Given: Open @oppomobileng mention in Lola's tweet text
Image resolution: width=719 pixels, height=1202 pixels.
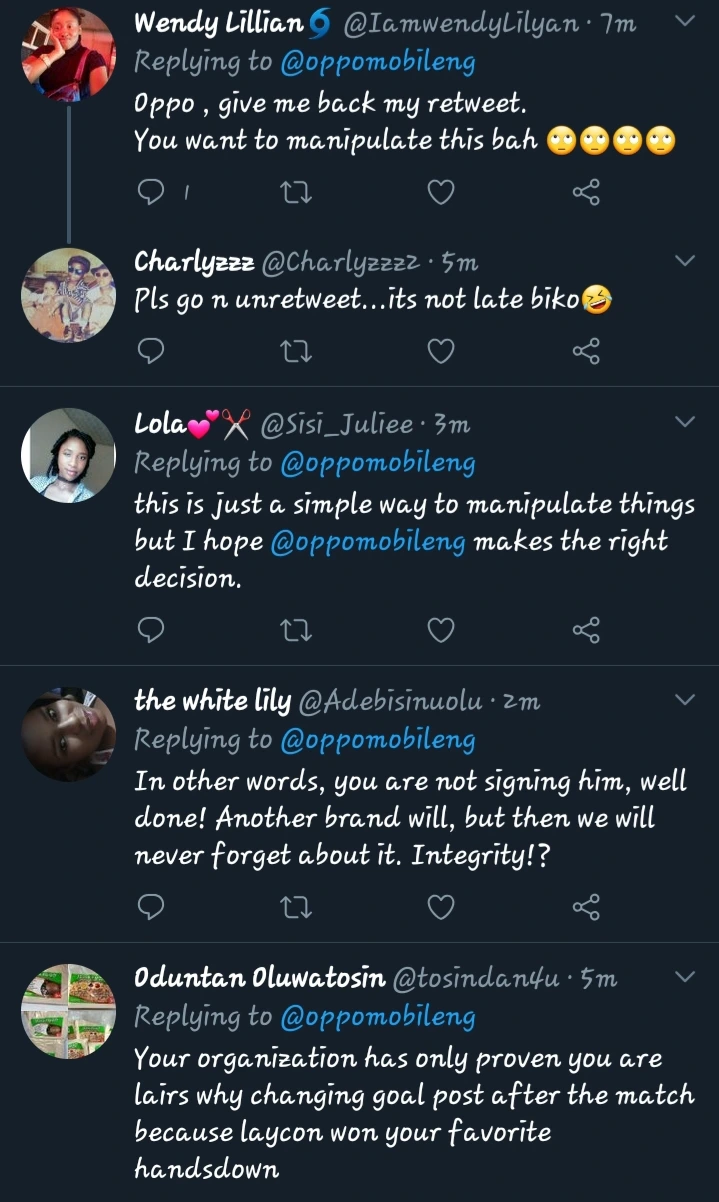Looking at the screenshot, I should (368, 542).
